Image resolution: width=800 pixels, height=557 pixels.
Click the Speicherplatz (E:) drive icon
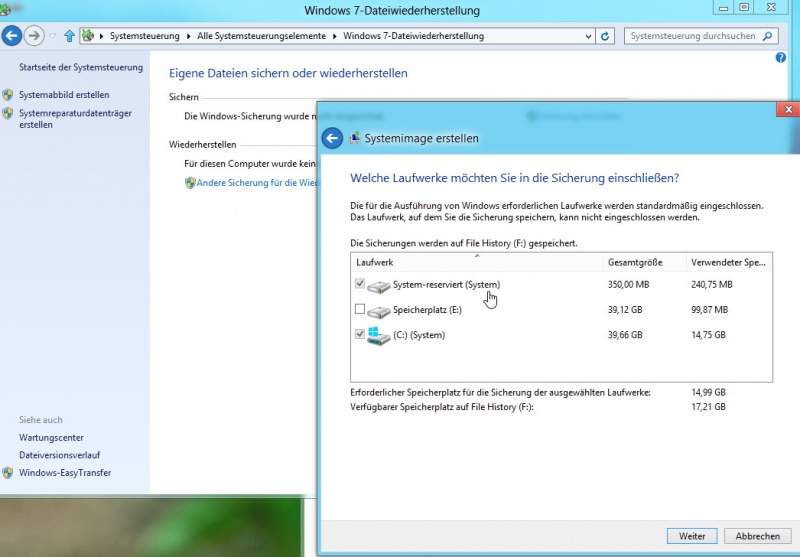click(379, 310)
